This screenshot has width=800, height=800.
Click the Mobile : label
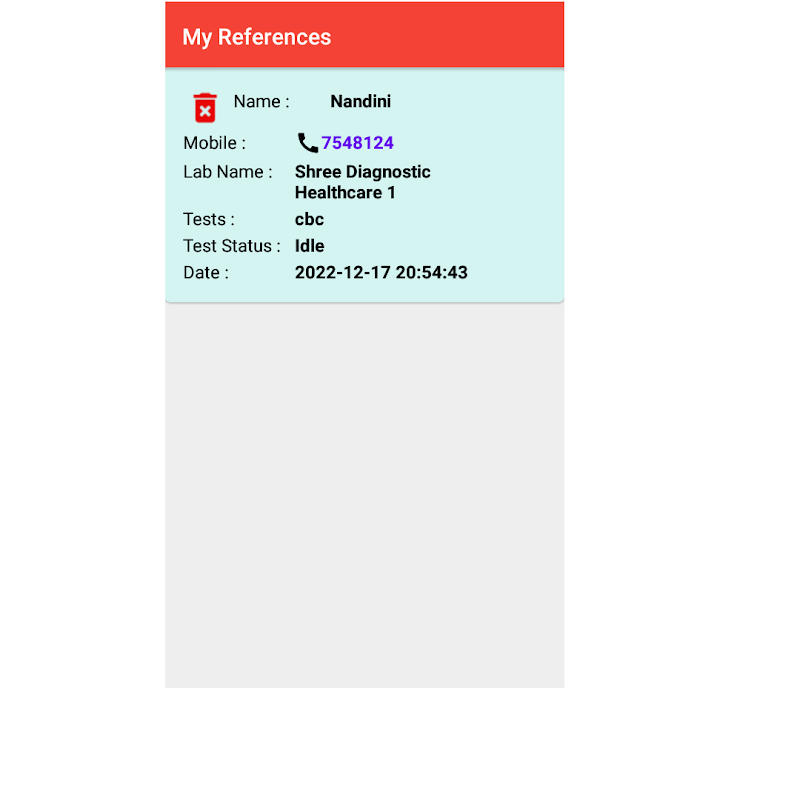click(x=214, y=143)
